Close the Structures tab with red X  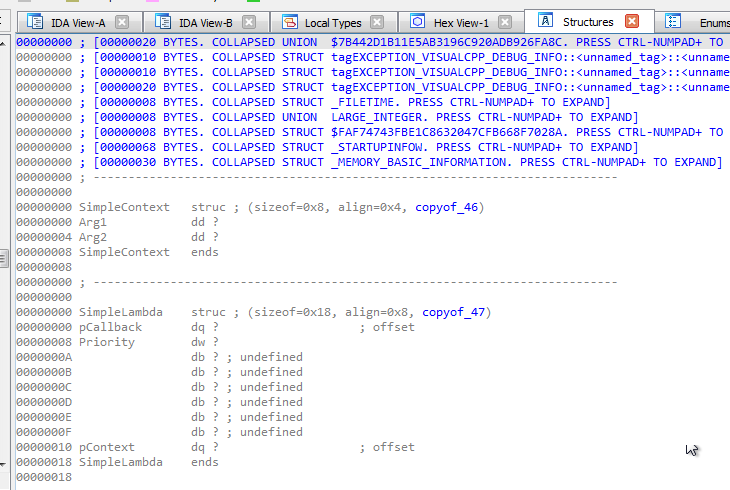(632, 21)
